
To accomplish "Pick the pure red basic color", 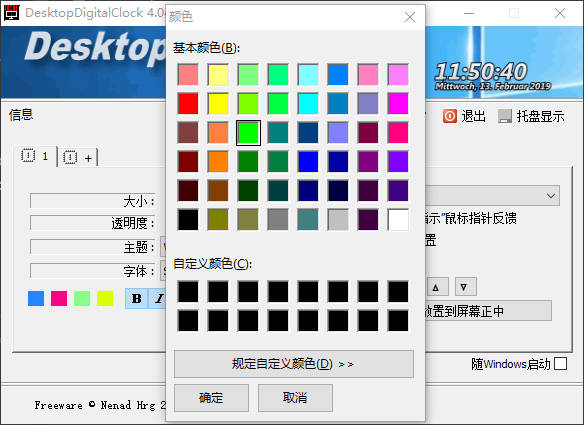I will [188, 104].
